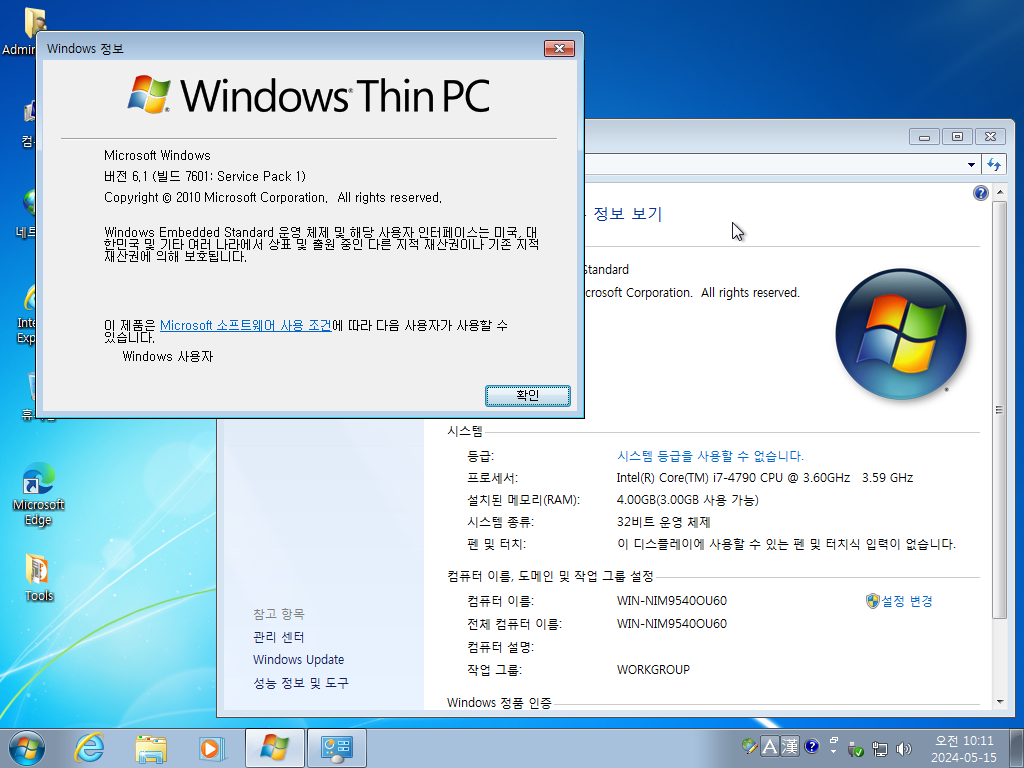Click the 32비트 운영 체제 text
1024x768 pixels.
point(663,522)
